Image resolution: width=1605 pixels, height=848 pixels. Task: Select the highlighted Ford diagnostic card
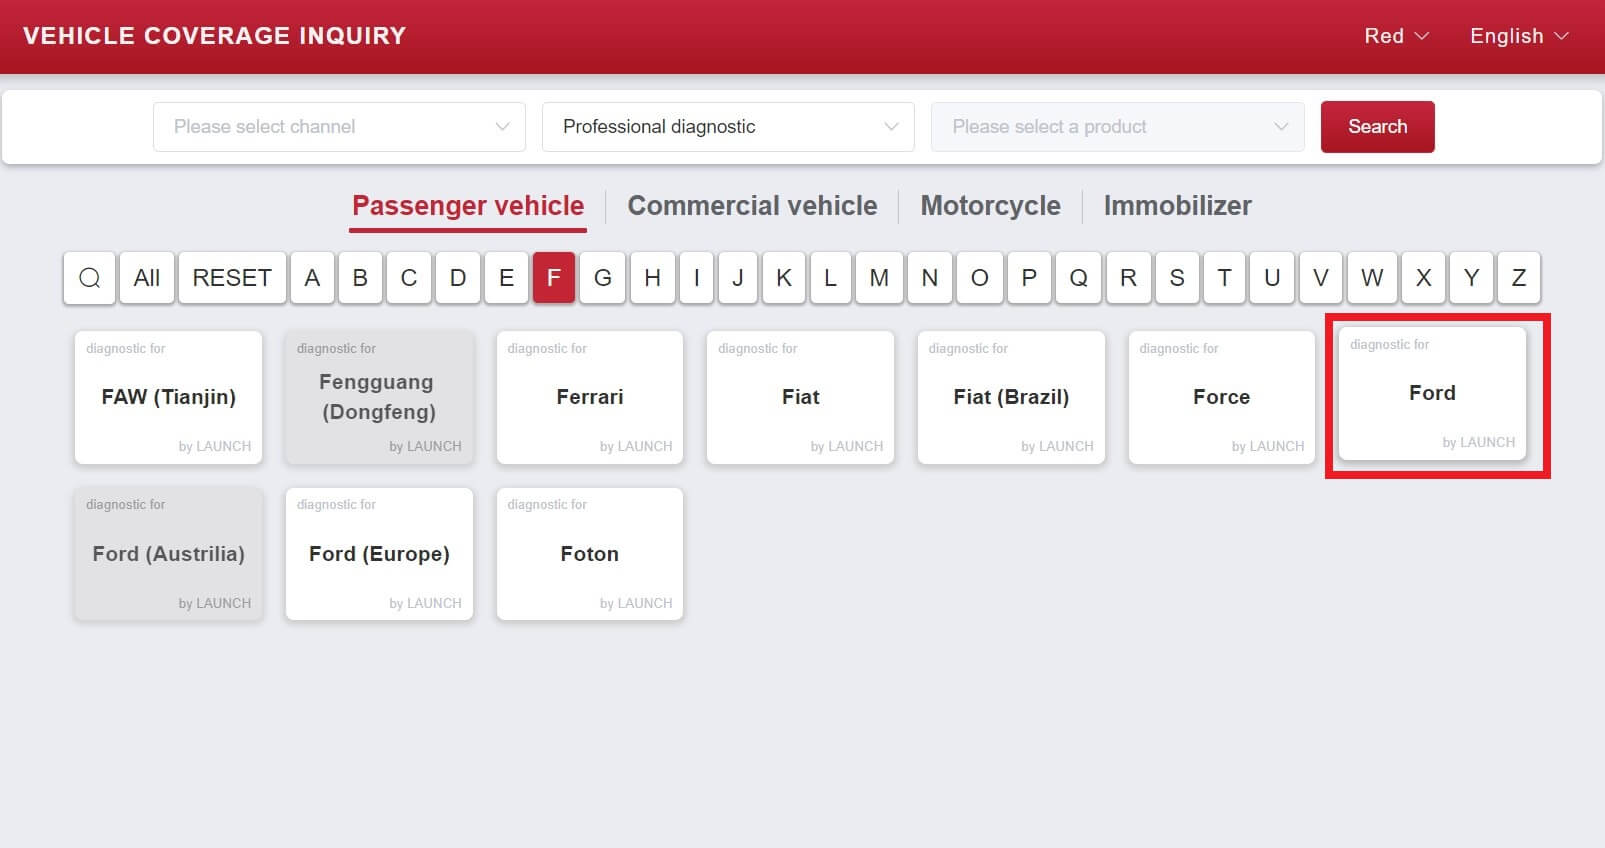[x=1432, y=394]
